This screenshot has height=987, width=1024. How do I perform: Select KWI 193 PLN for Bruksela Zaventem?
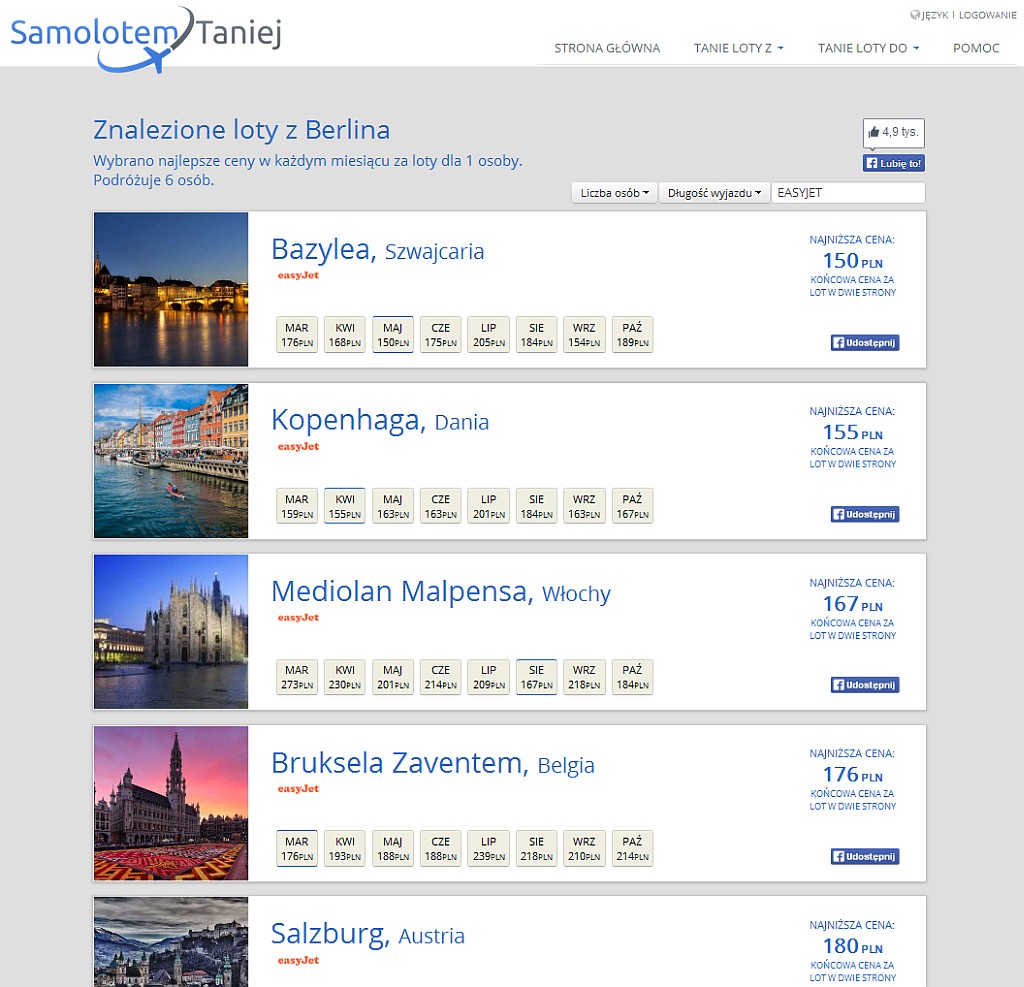click(x=345, y=849)
